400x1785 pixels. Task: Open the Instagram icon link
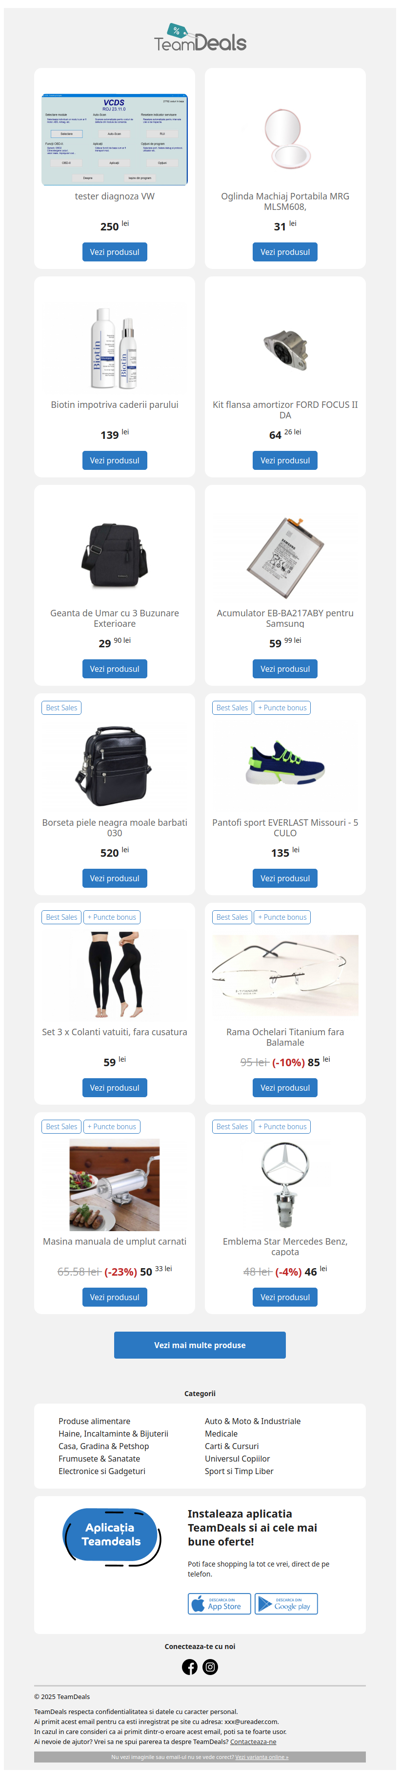pyautogui.click(x=210, y=1667)
